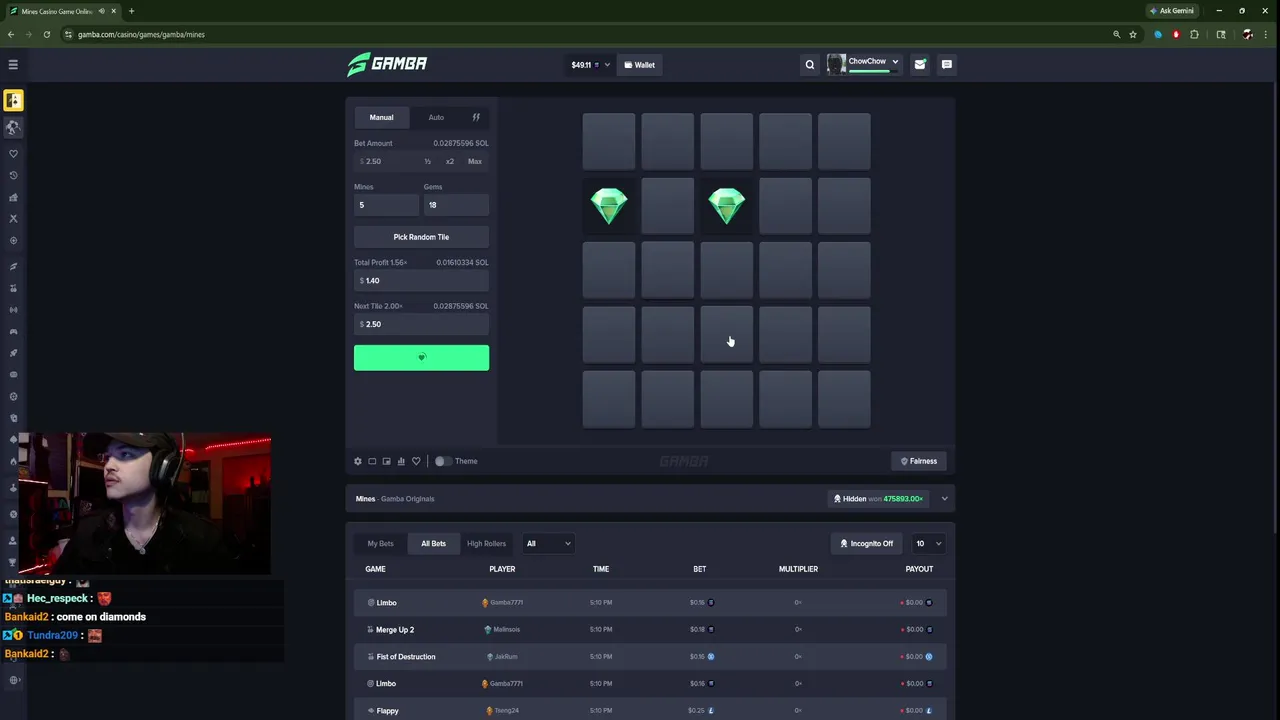The image size is (1280, 720).
Task: Bookmark this page with star icon
Action: (x=1133, y=34)
